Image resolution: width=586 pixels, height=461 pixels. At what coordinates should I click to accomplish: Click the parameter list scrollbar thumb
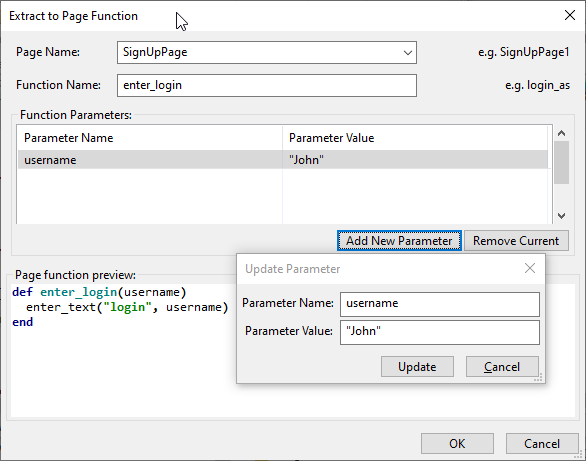point(561,162)
